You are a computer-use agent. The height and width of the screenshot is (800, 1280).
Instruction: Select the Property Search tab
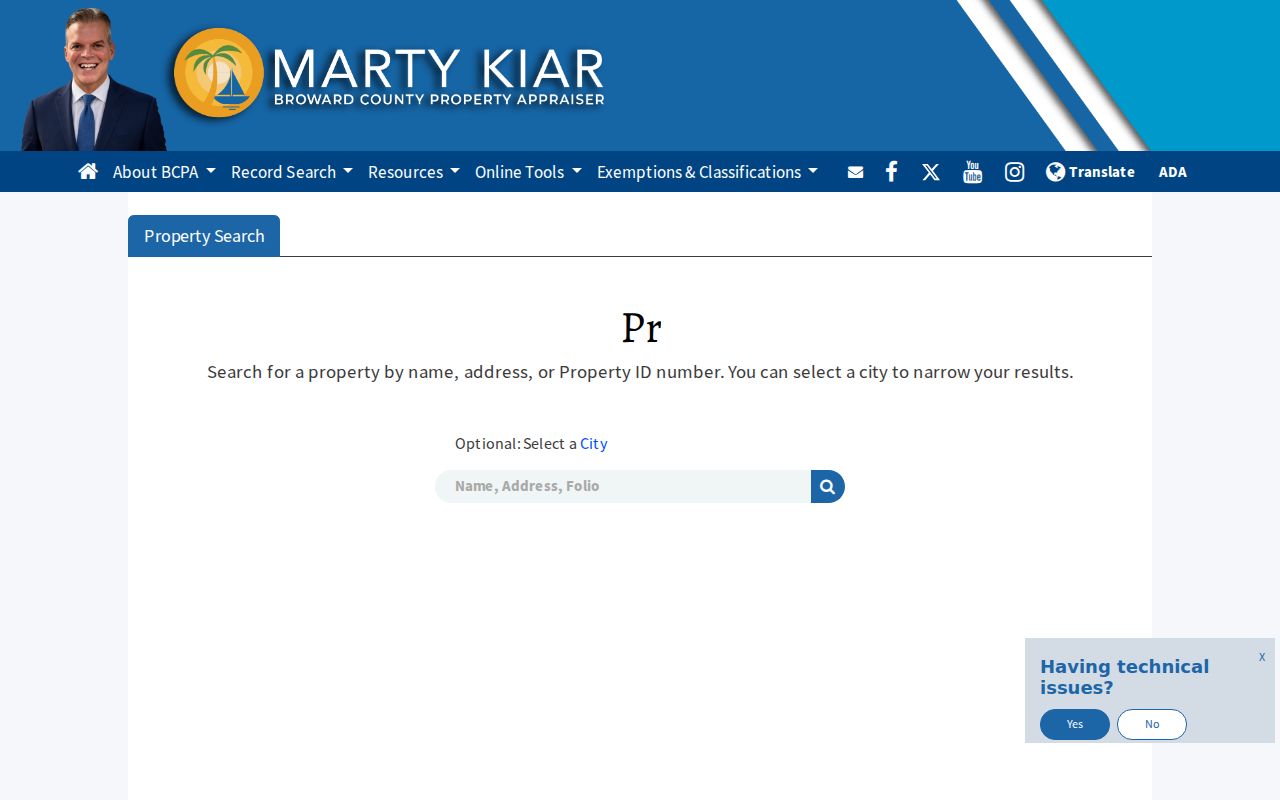click(x=204, y=236)
